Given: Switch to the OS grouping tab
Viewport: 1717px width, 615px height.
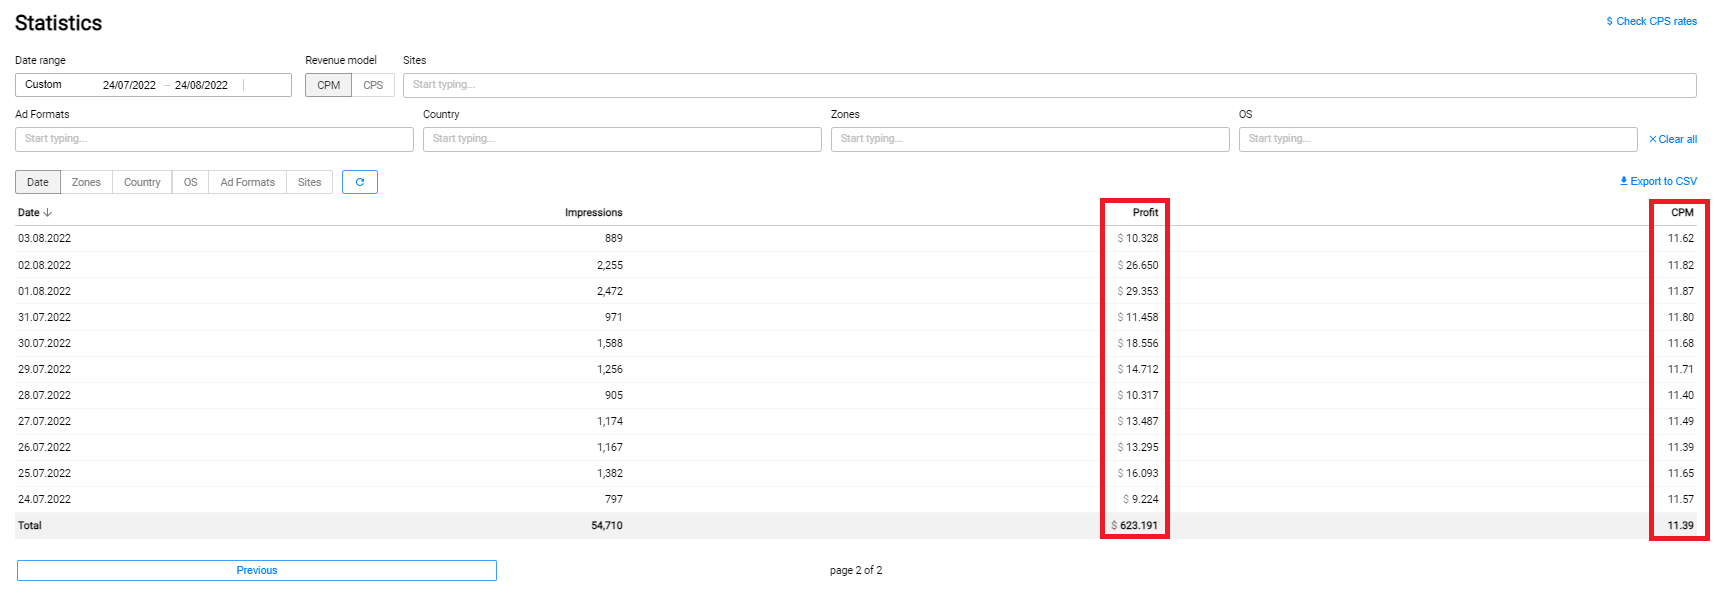Looking at the screenshot, I should tap(190, 182).
